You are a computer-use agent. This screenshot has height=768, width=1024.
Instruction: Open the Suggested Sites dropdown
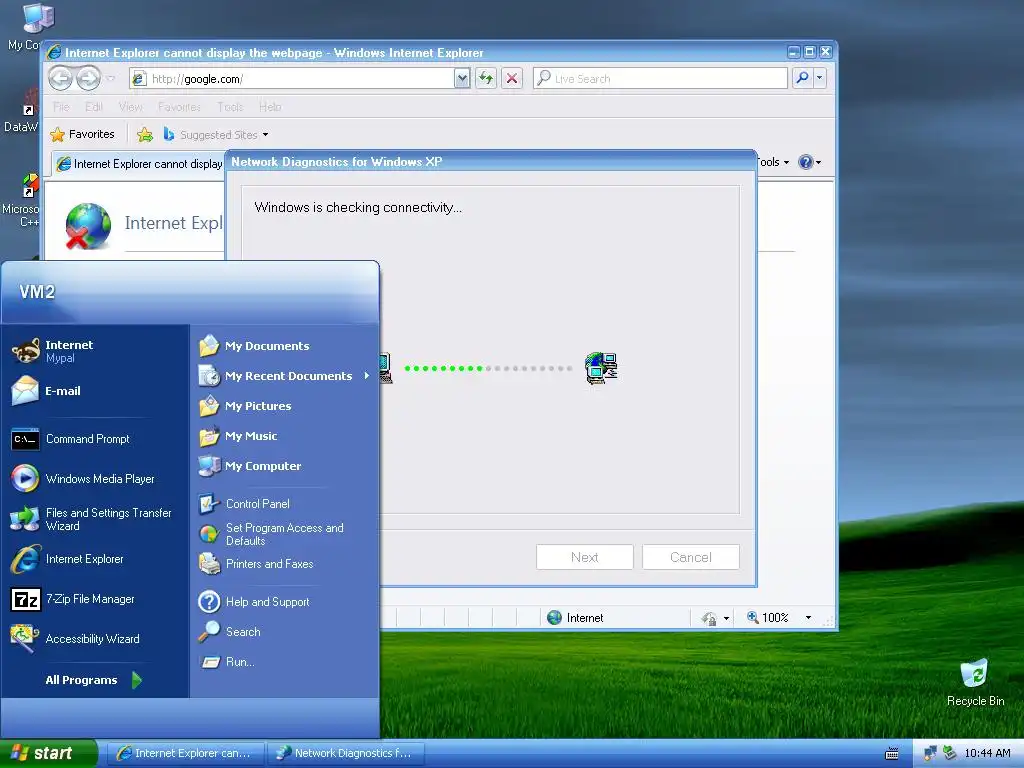265,135
